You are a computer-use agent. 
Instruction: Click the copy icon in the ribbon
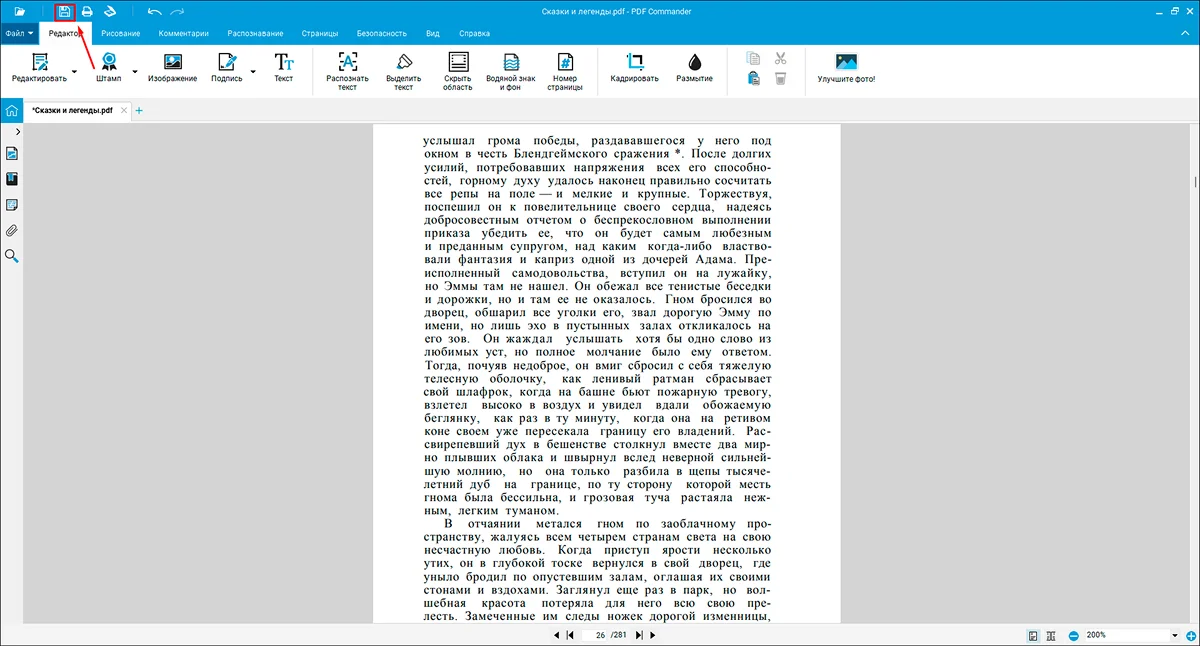[754, 59]
